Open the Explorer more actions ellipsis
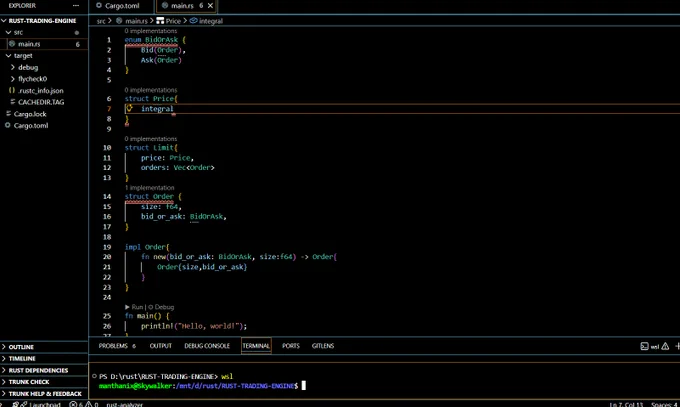 click(x=76, y=6)
